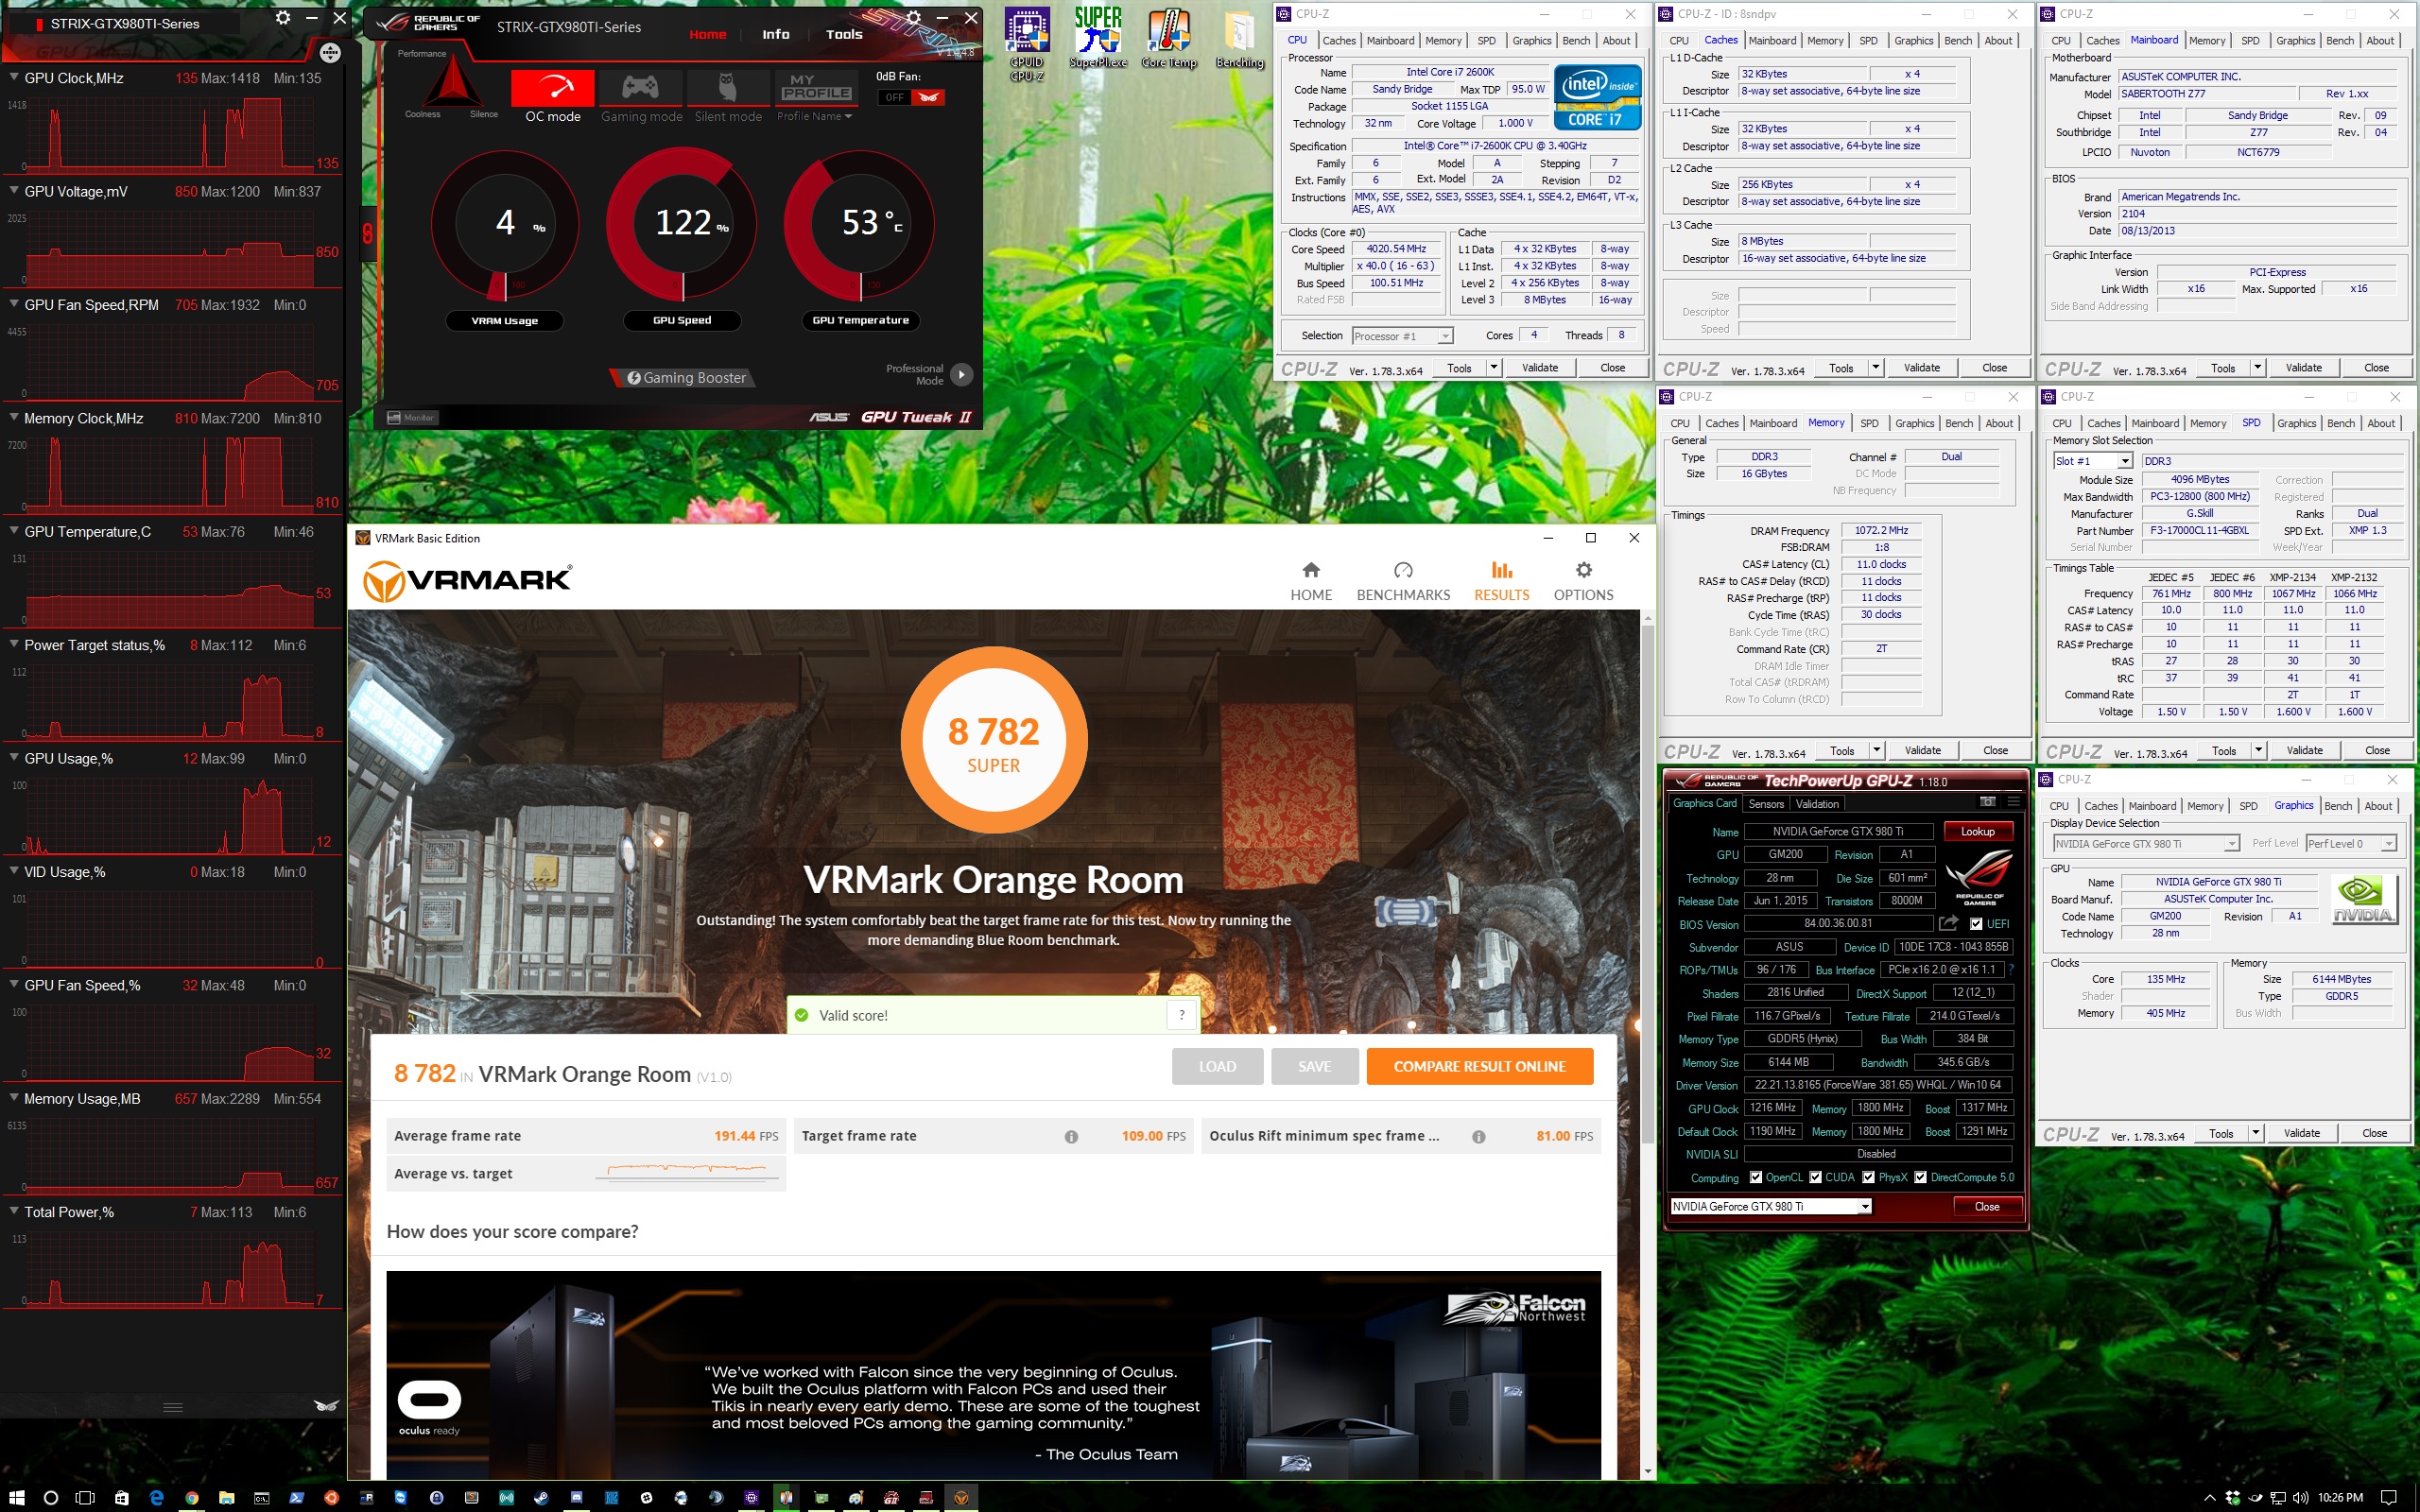
Task: Open Google Chrome from the taskbar
Action: (191, 1497)
